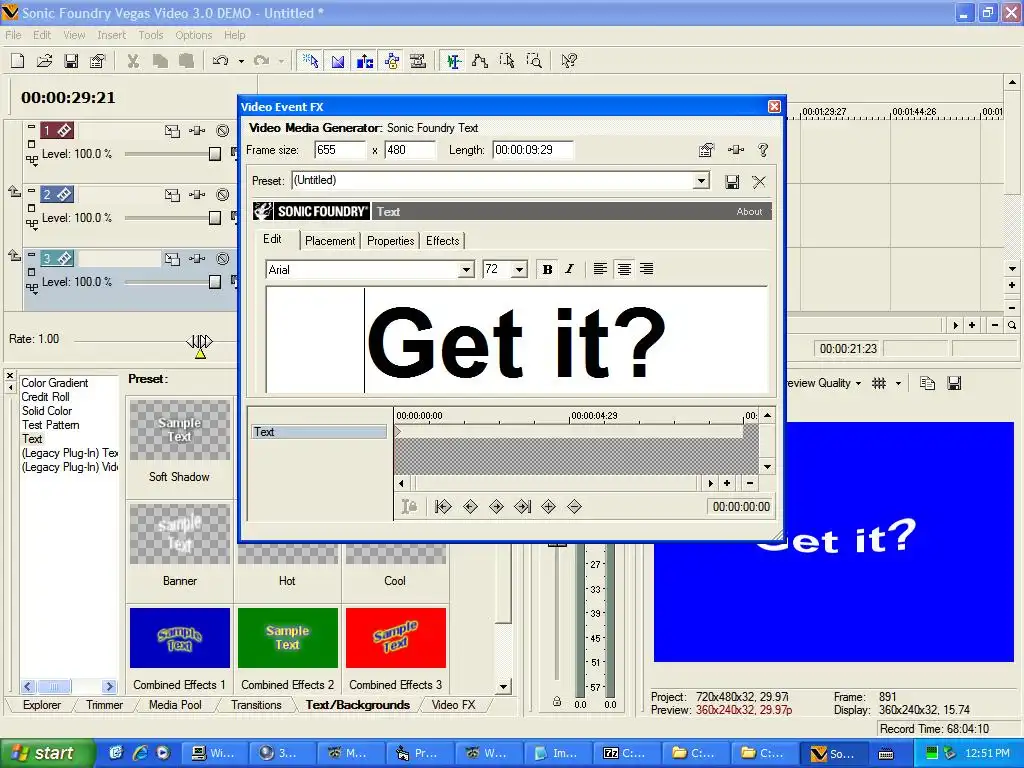Open Media Properties in Video Event FX

(706, 150)
